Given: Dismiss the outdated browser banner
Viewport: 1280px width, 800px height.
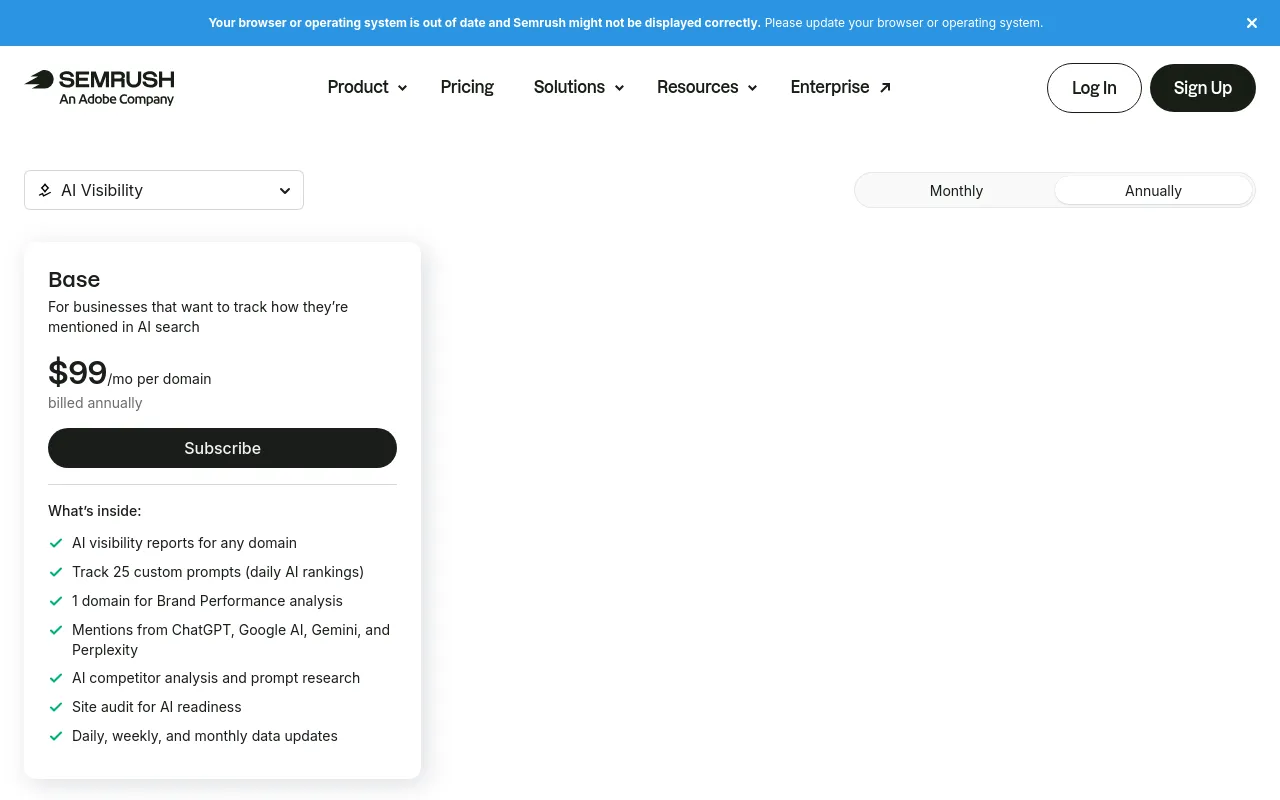Looking at the screenshot, I should click(x=1252, y=23).
